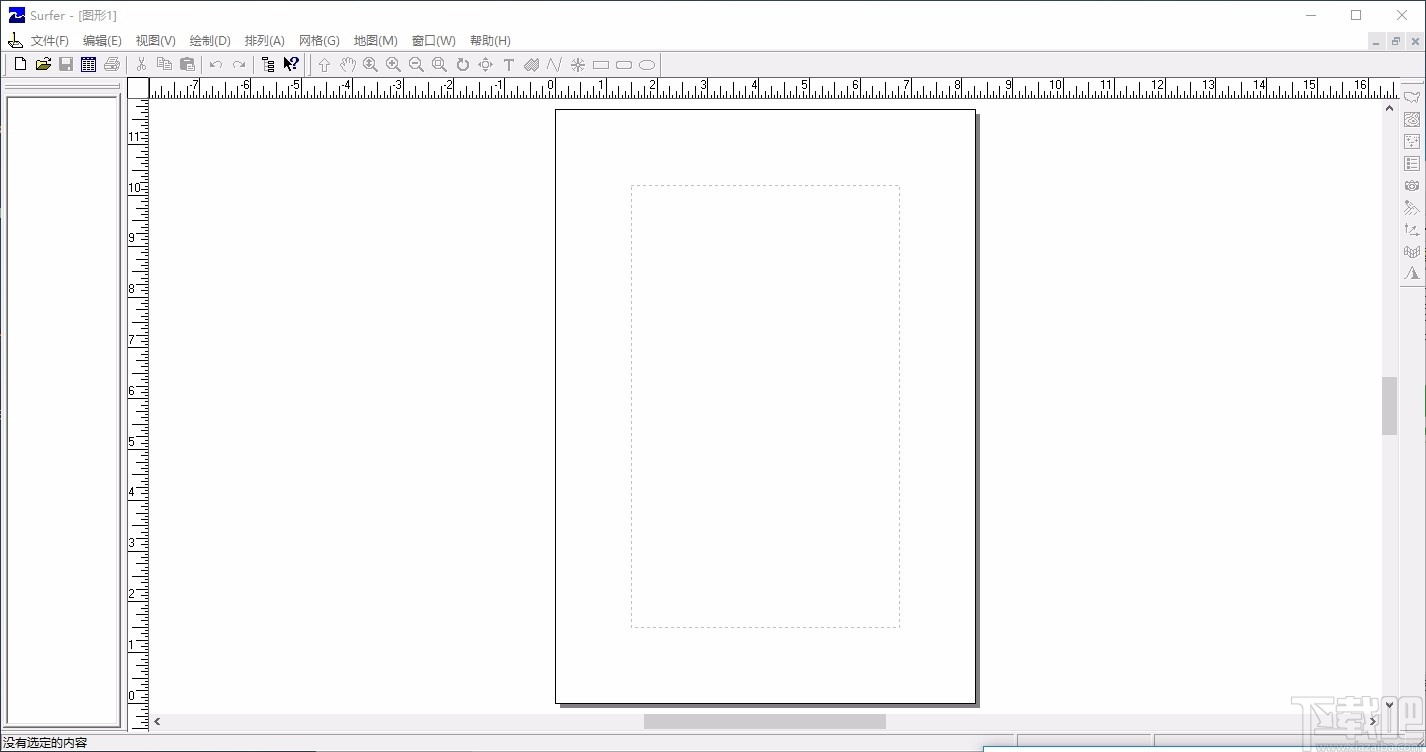This screenshot has width=1426, height=752.
Task: Select the Text tool
Action: coord(508,65)
